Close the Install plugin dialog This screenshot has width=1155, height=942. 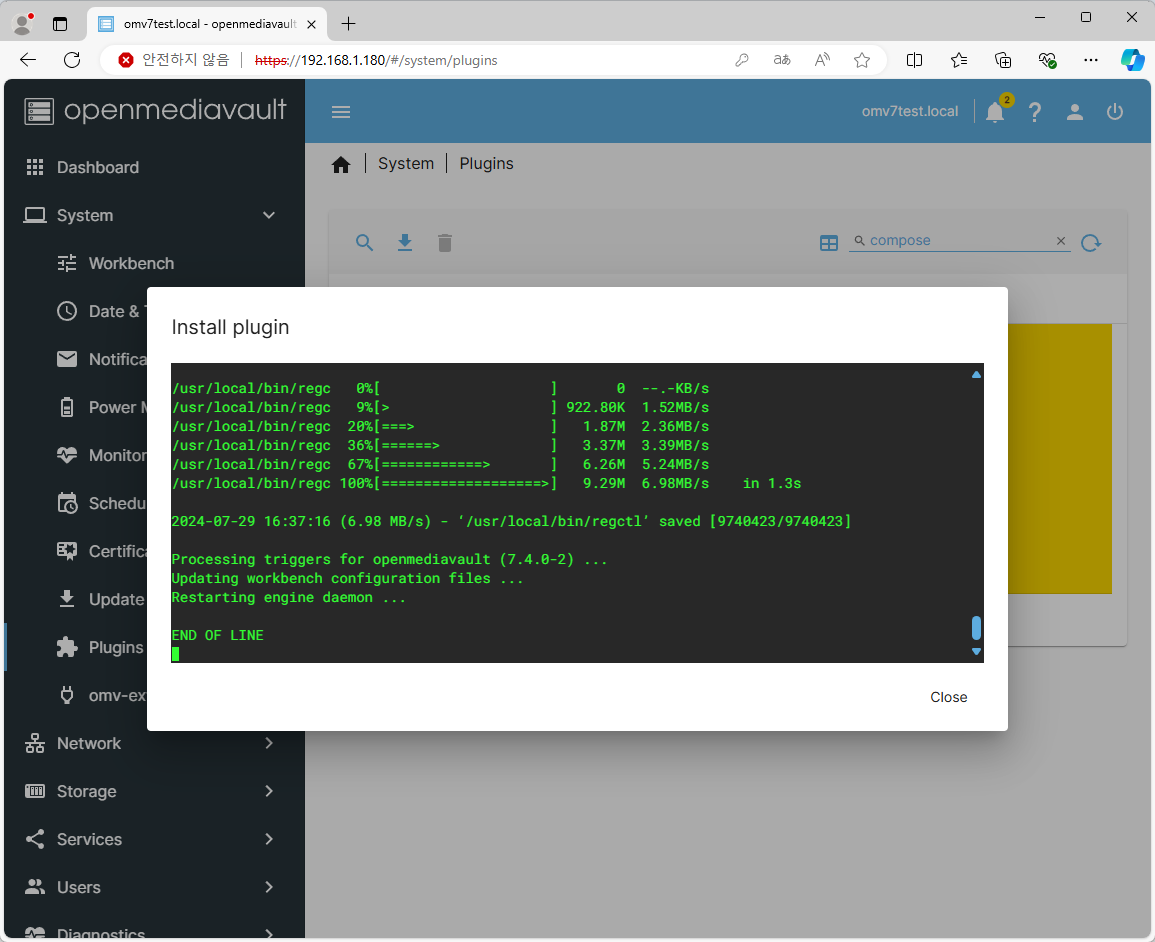(948, 697)
